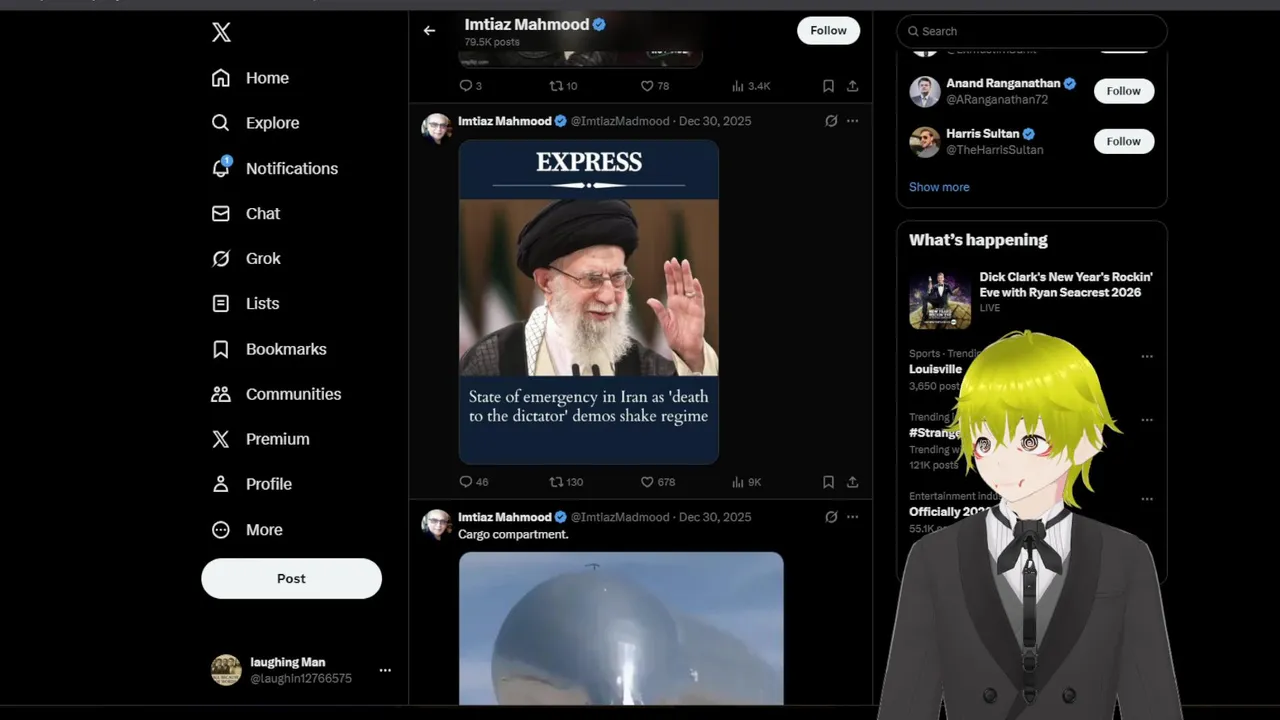View analytics showing 3.4K views
Viewport: 1280px width, 720px height.
751,86
